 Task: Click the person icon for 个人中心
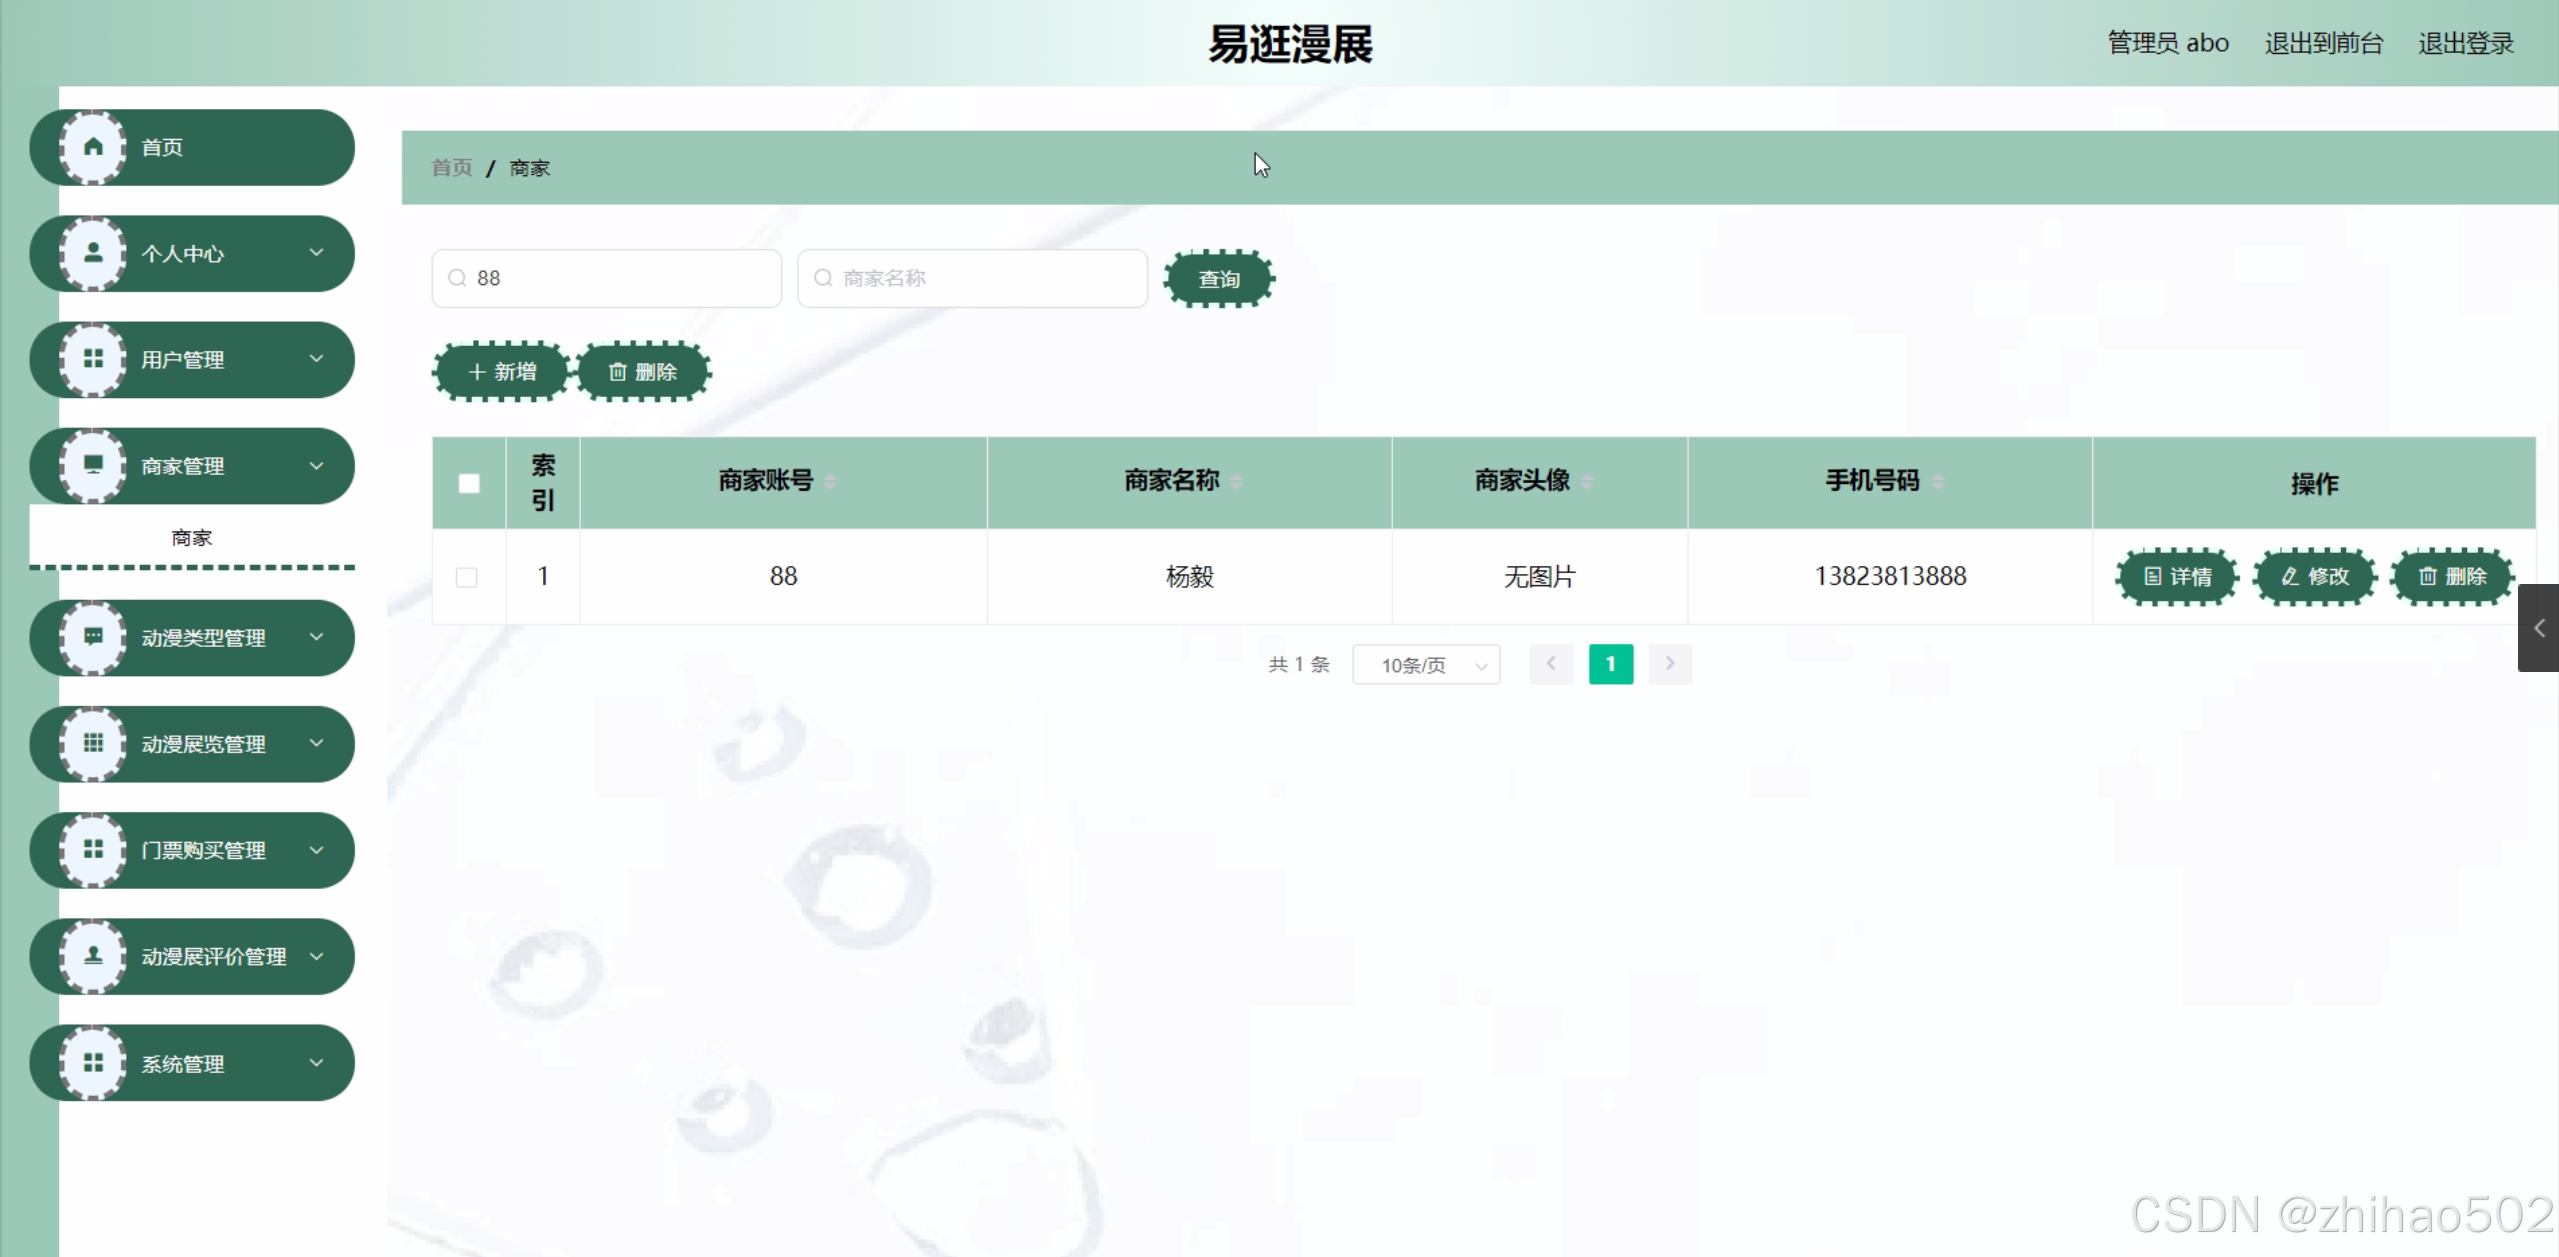coord(93,253)
